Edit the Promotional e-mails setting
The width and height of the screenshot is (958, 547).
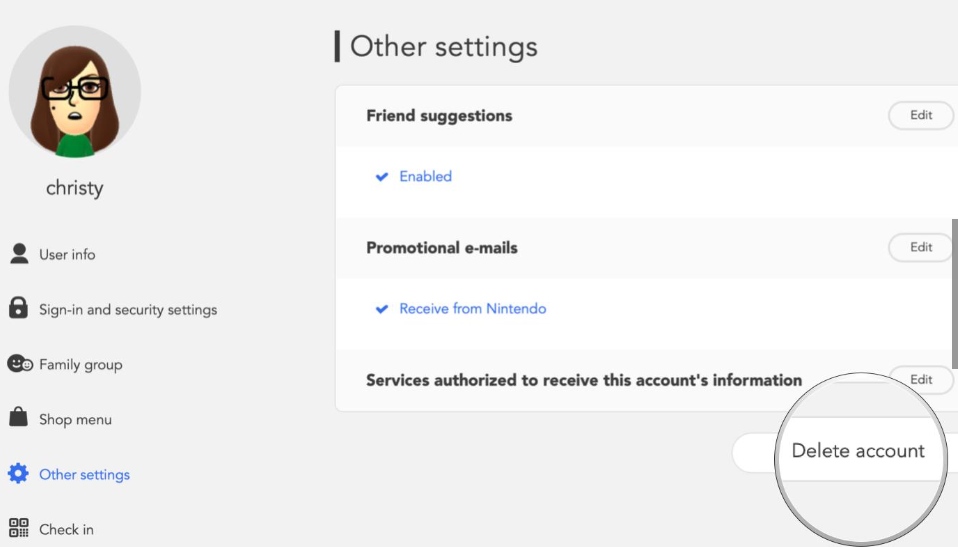click(920, 247)
